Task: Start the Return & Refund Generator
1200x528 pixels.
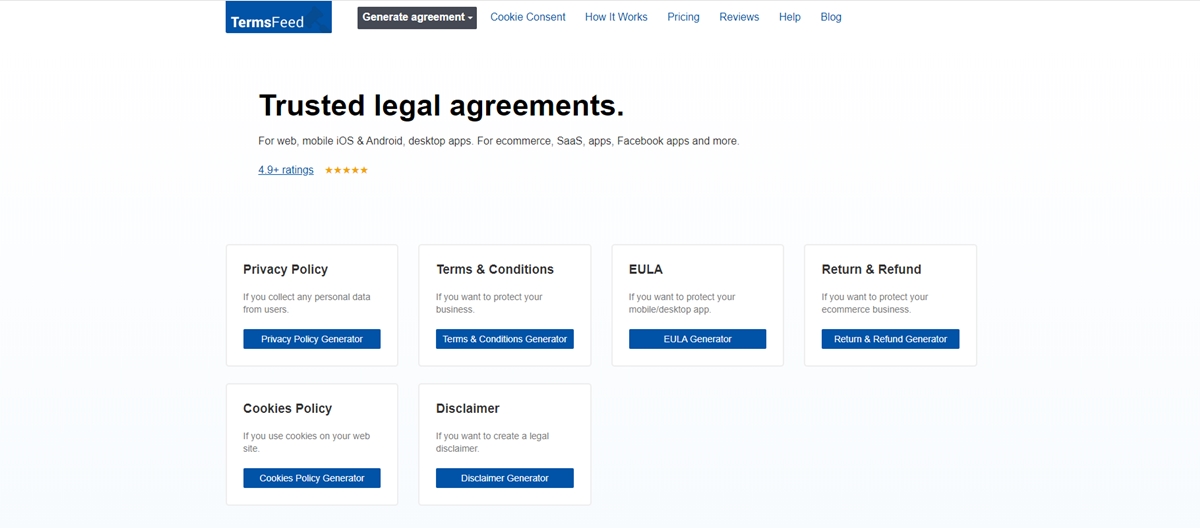Action: pos(891,339)
